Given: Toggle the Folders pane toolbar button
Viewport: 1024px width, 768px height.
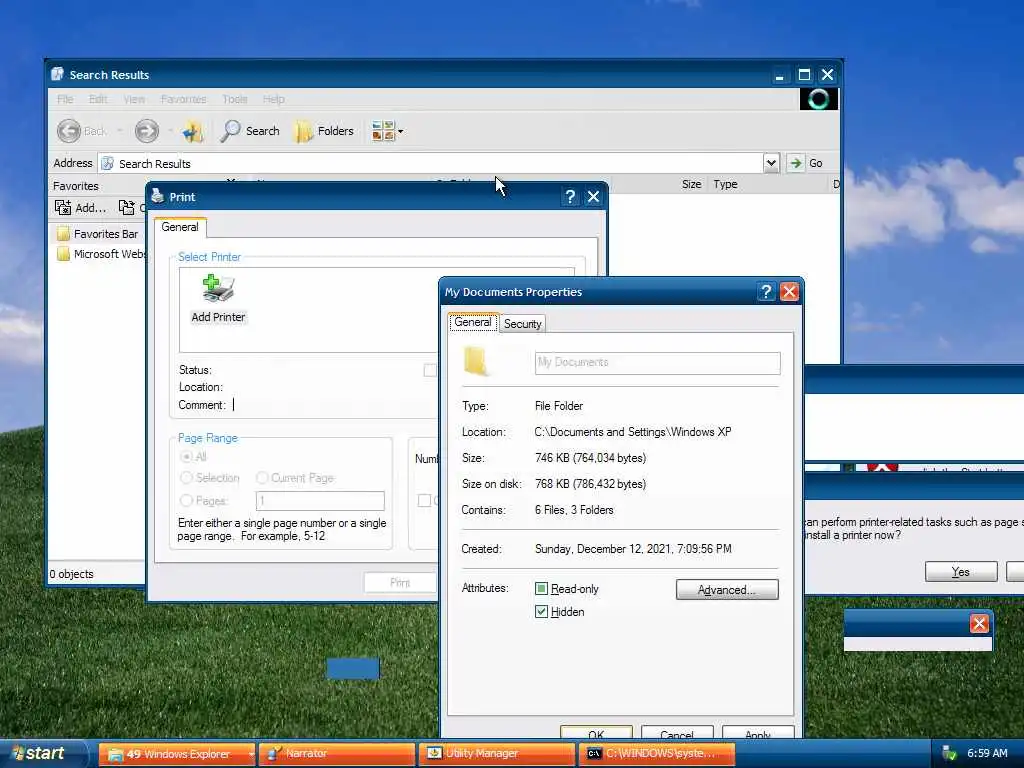Looking at the screenshot, I should click(325, 131).
